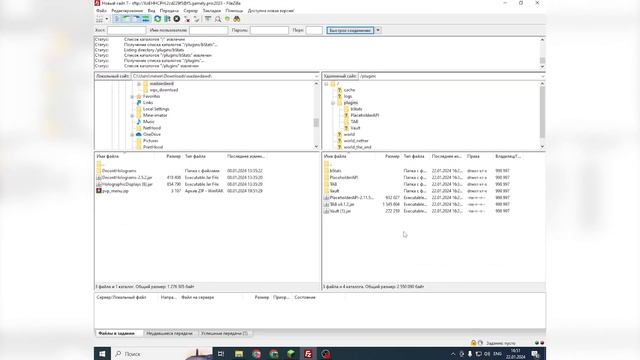
Task: Select HolographicDisplays jar in local file list
Action: click(127, 184)
